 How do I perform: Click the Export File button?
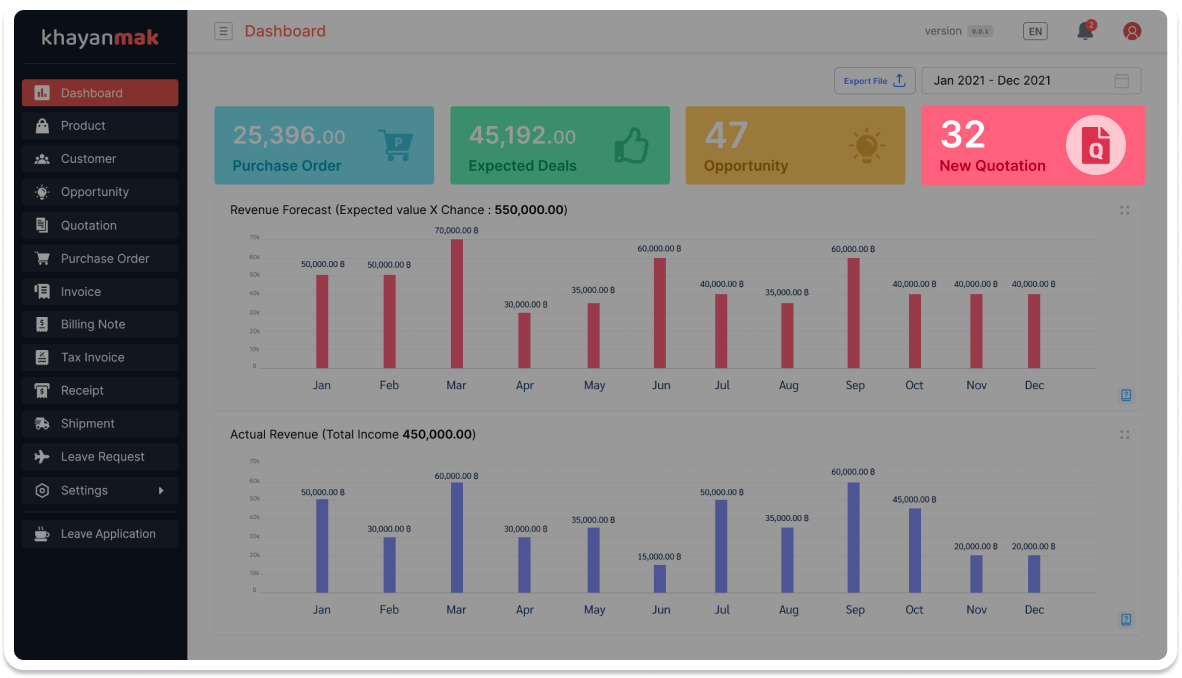click(x=874, y=81)
